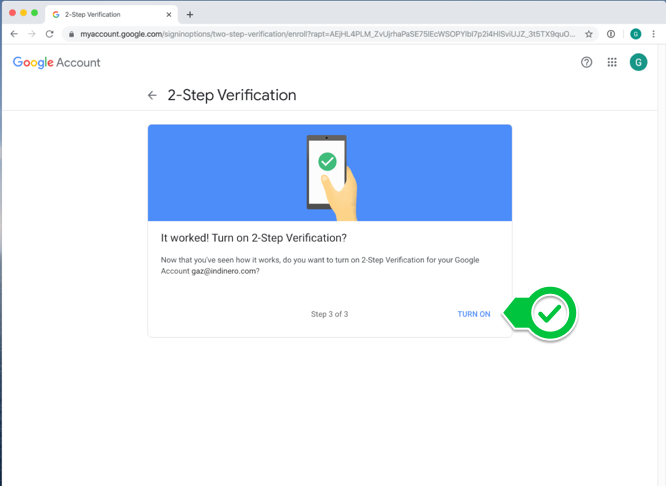Screen dimensions: 666x486
Task: Click the extension icon next to bookmark star
Action: [x=611, y=34]
